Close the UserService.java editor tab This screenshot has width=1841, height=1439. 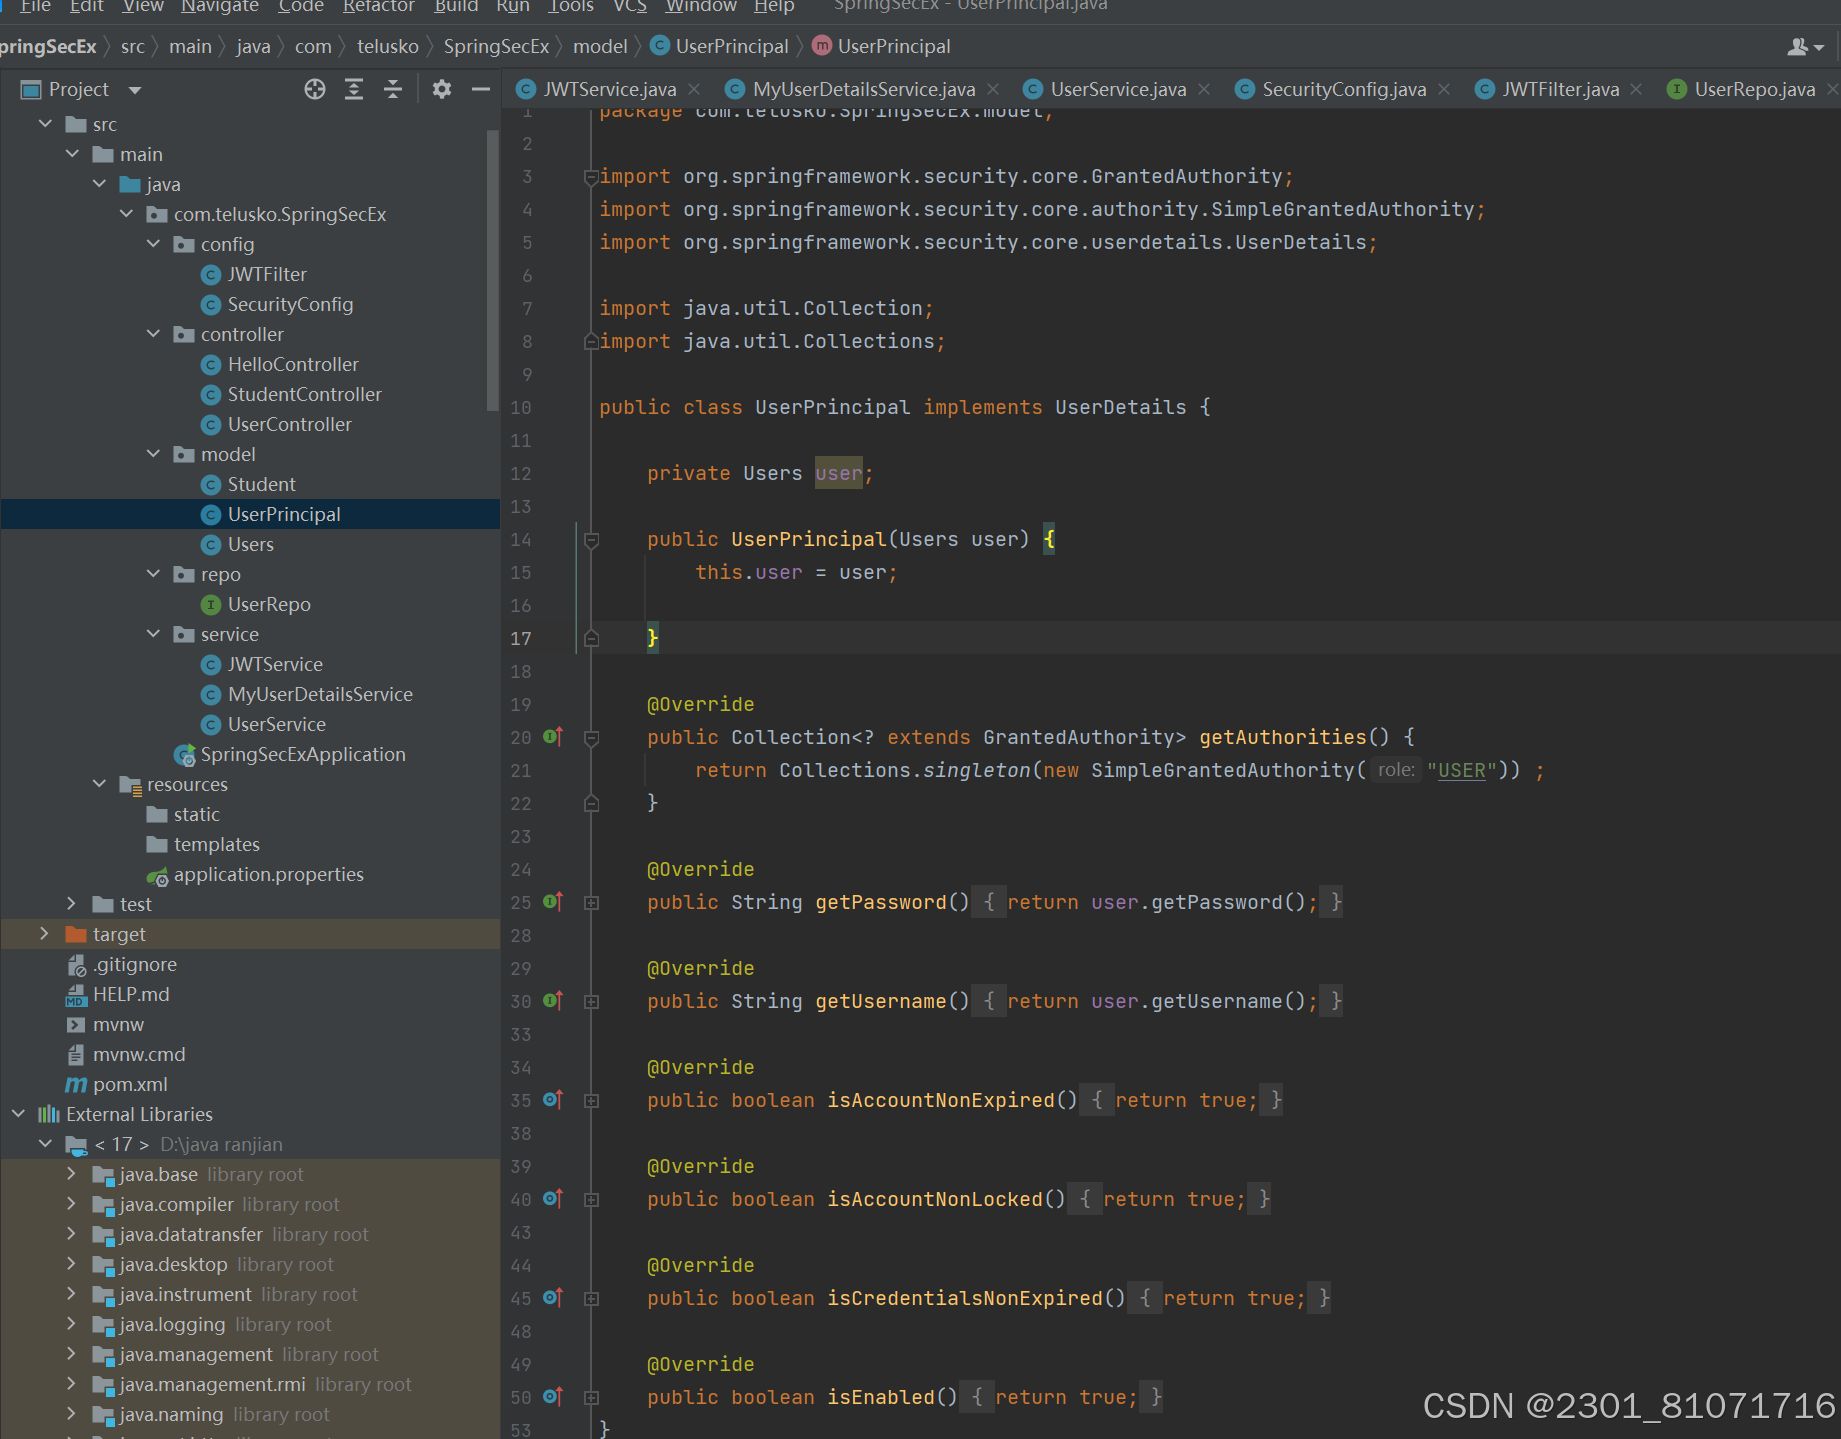(1205, 89)
